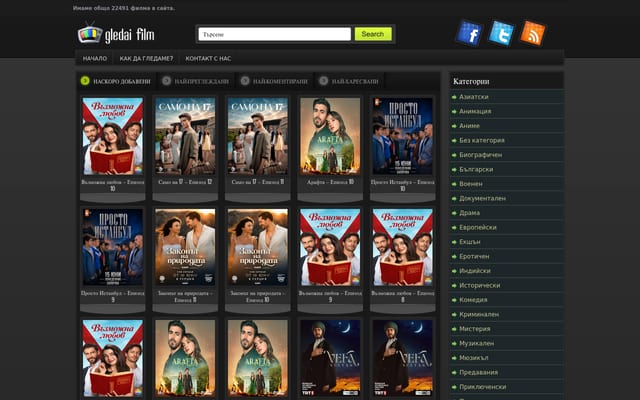
Task: Open the КАК ДА ГЛЕДАМЕ? menu item
Action: (x=146, y=58)
